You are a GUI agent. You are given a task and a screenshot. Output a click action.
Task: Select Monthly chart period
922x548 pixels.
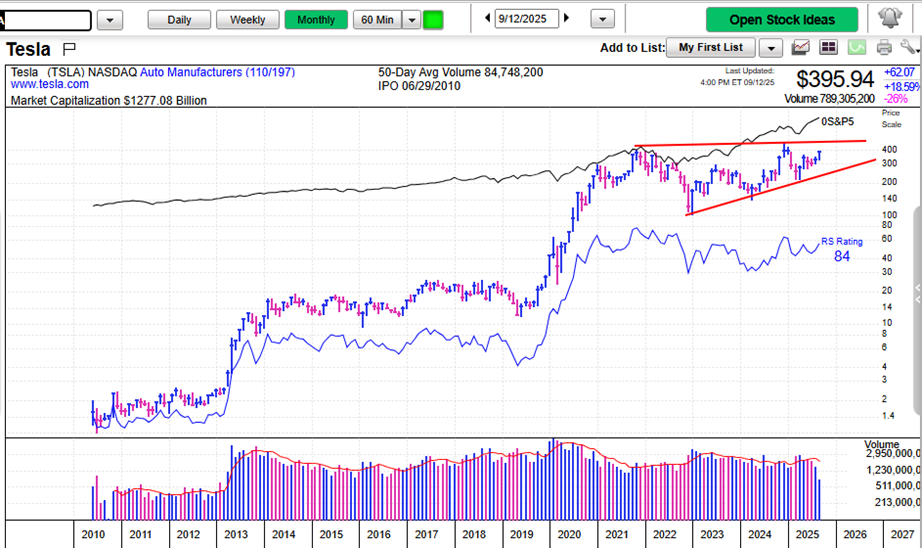click(316, 19)
